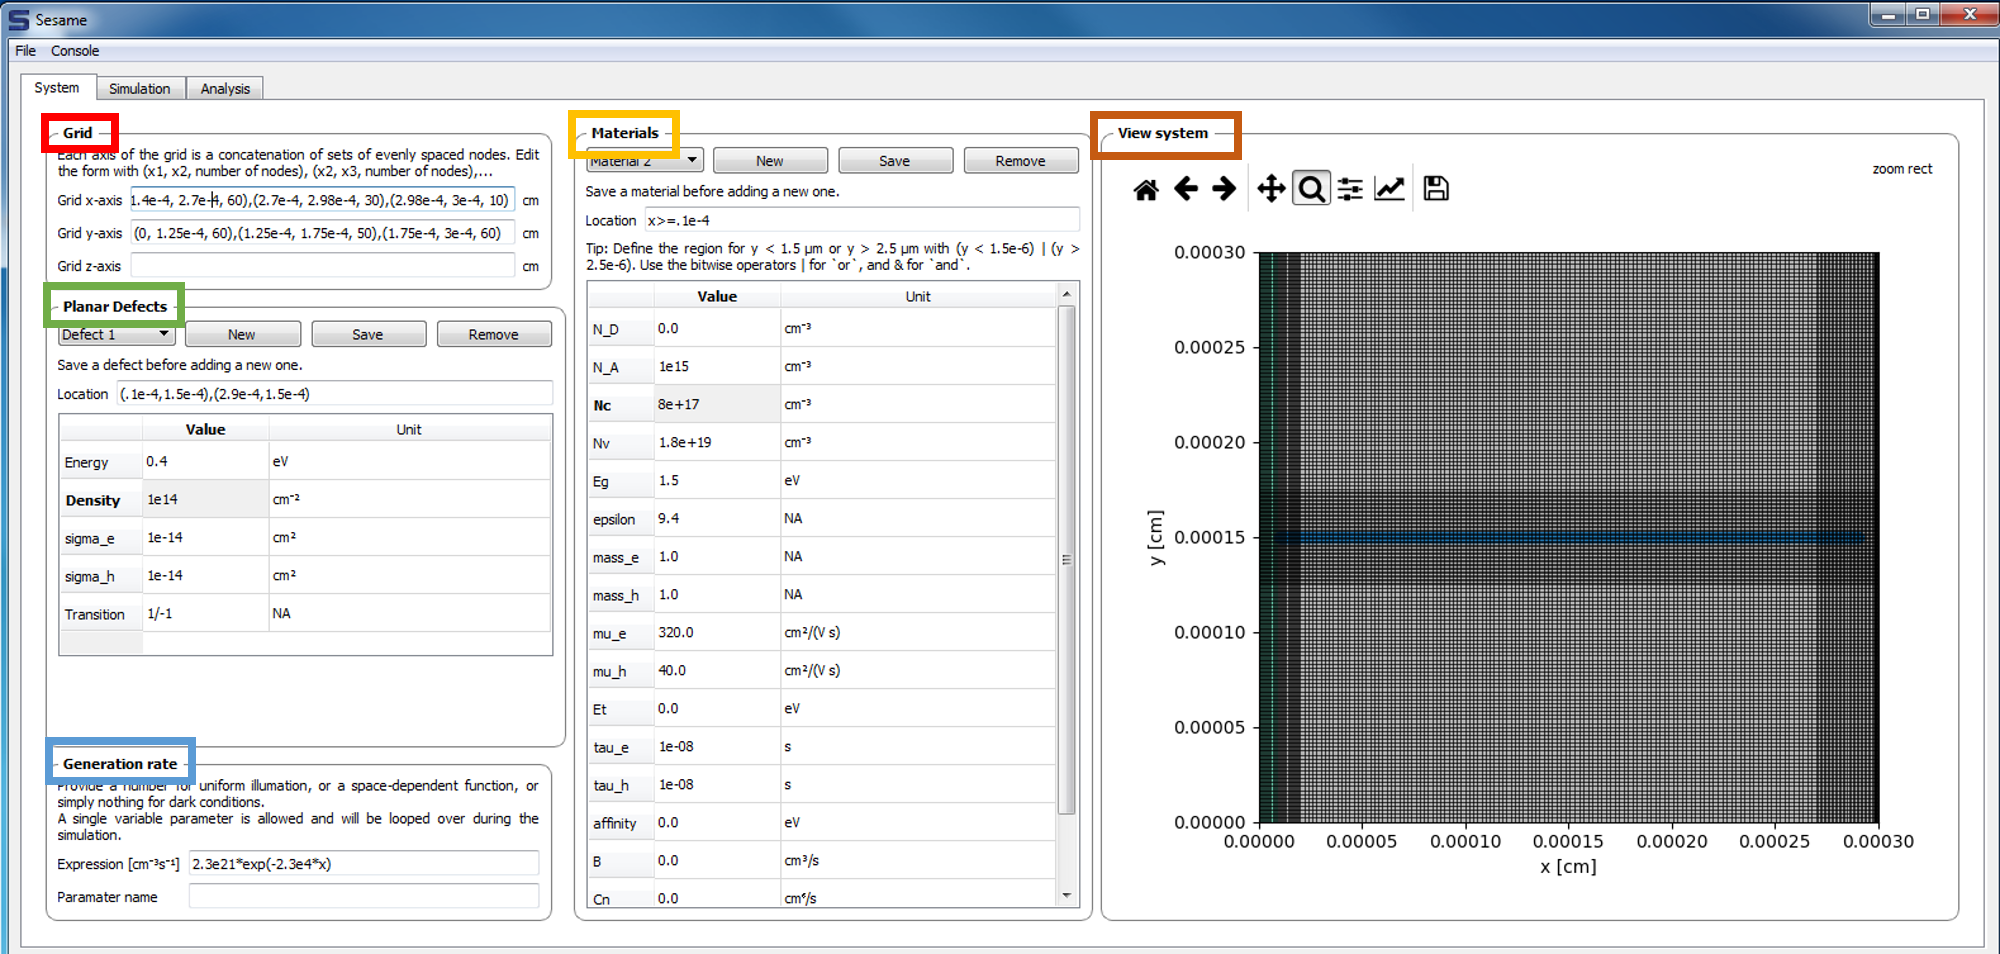Switch to the Analysis tab
This screenshot has width=2000, height=954.
[225, 89]
